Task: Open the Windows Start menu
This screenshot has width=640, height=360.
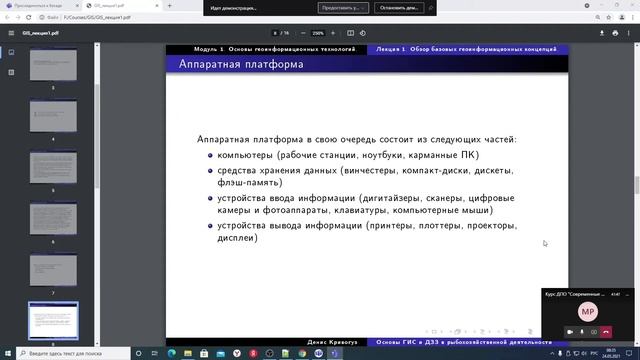Action: coord(7,353)
